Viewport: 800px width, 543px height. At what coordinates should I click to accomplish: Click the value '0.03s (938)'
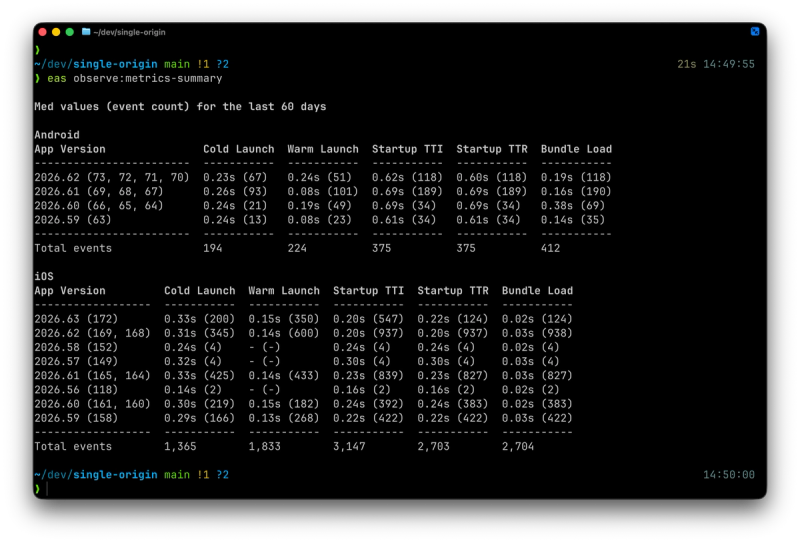(537, 333)
